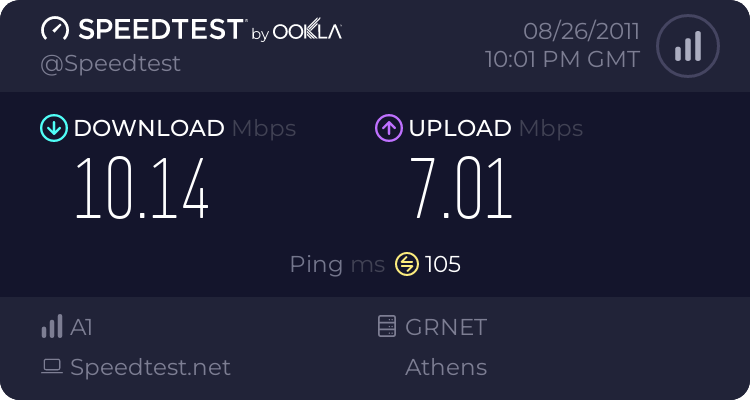
Task: Click the 10.14 download speed value
Action: (142, 190)
